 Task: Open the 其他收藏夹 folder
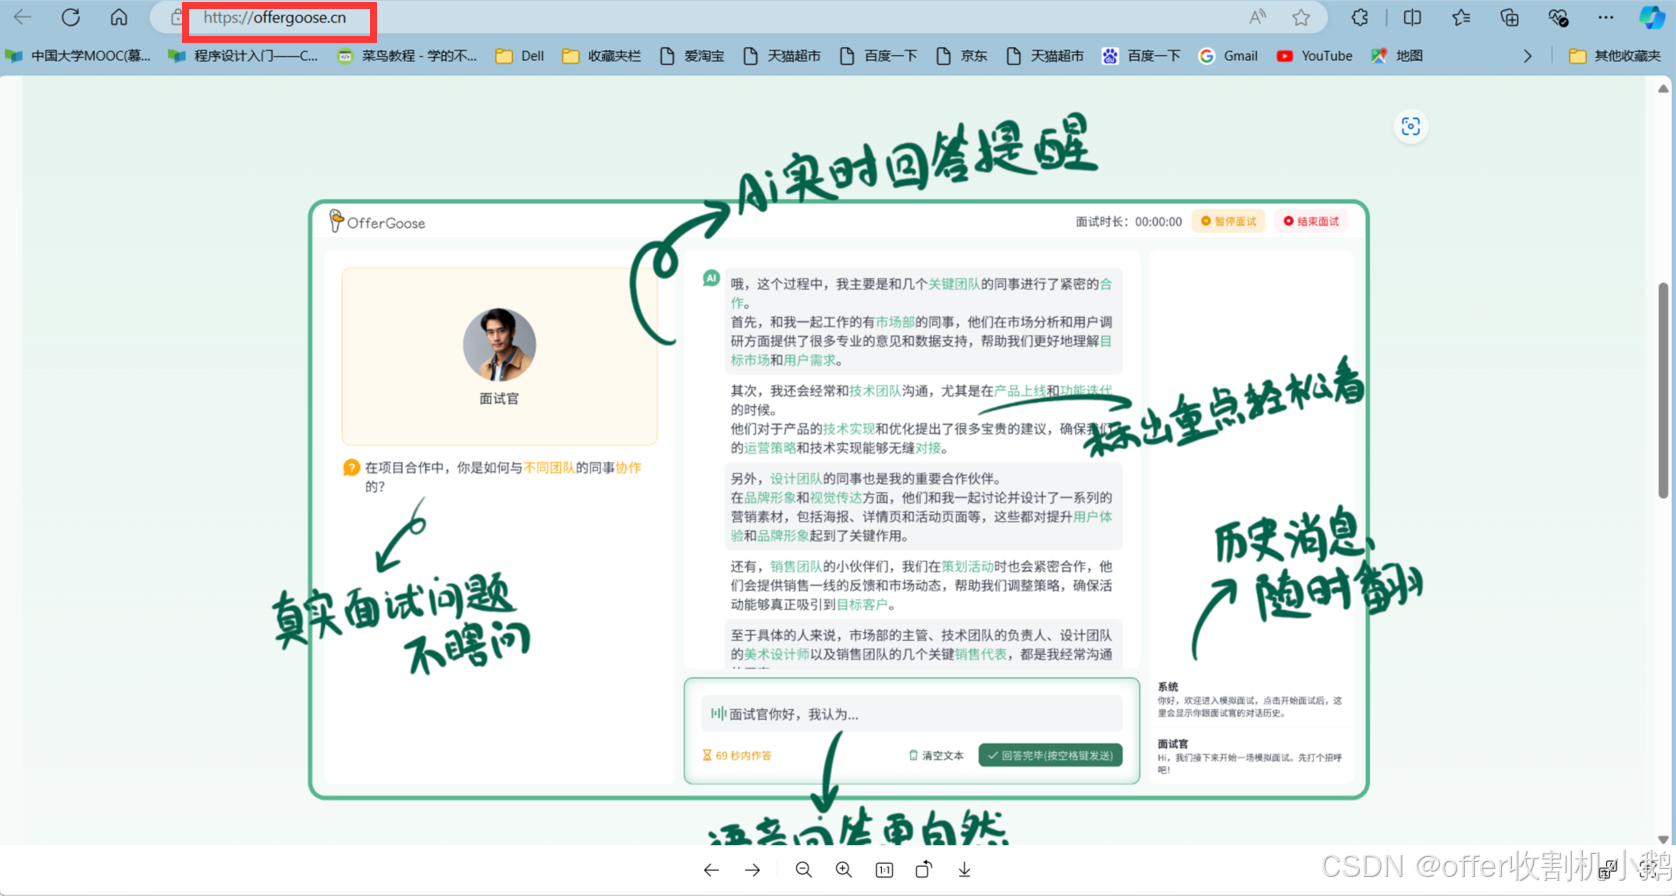(x=1614, y=56)
